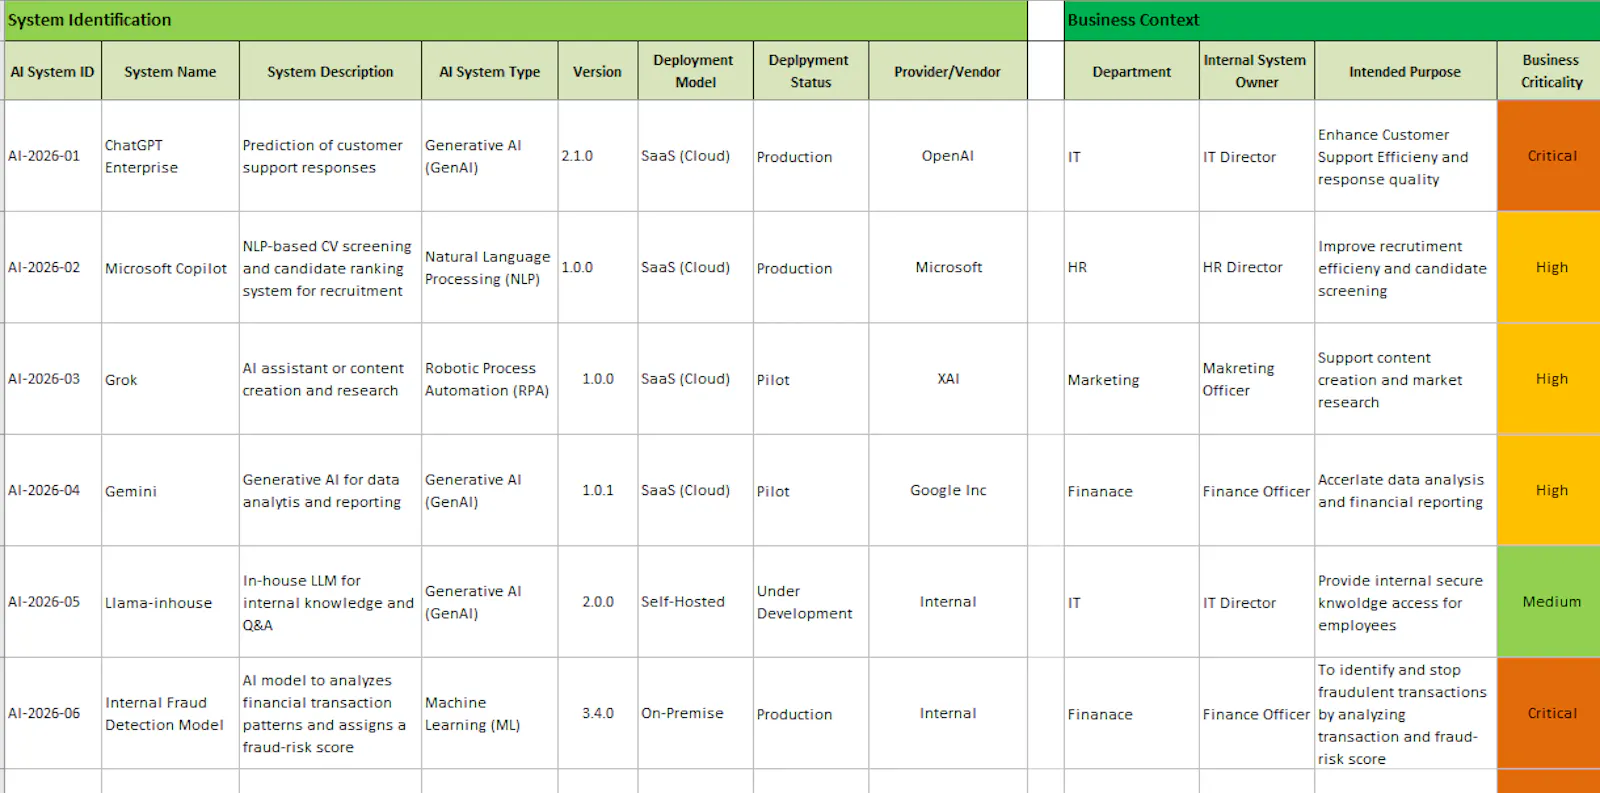
Task: Select the HR department cell
Action: [x=1132, y=267]
